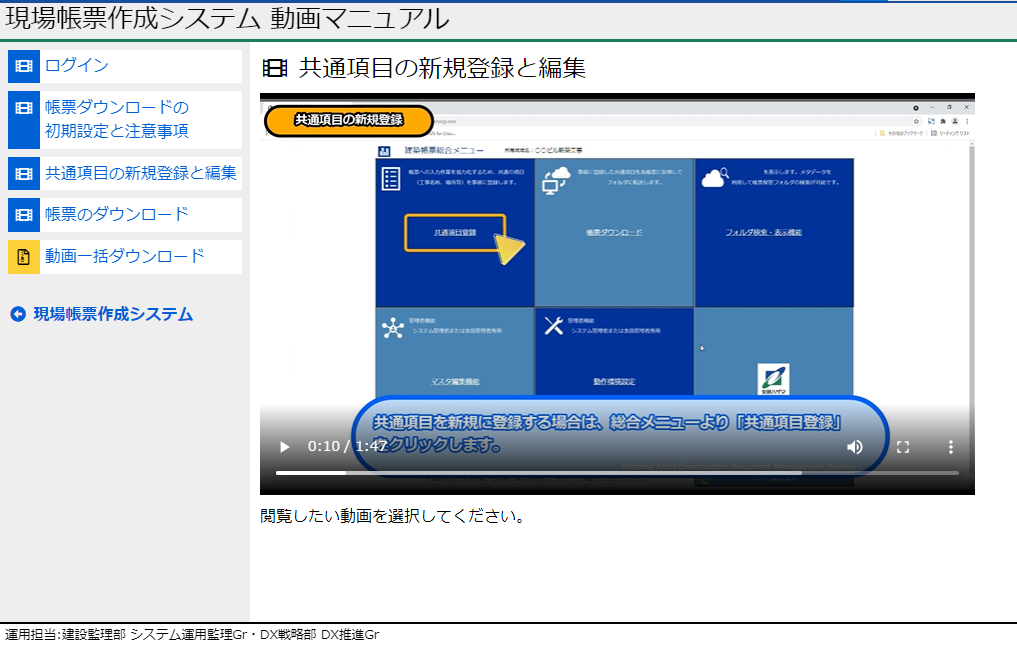Return to 現場帳票作成システム via link
Viewport: 1017px width, 653px height.
click(114, 315)
